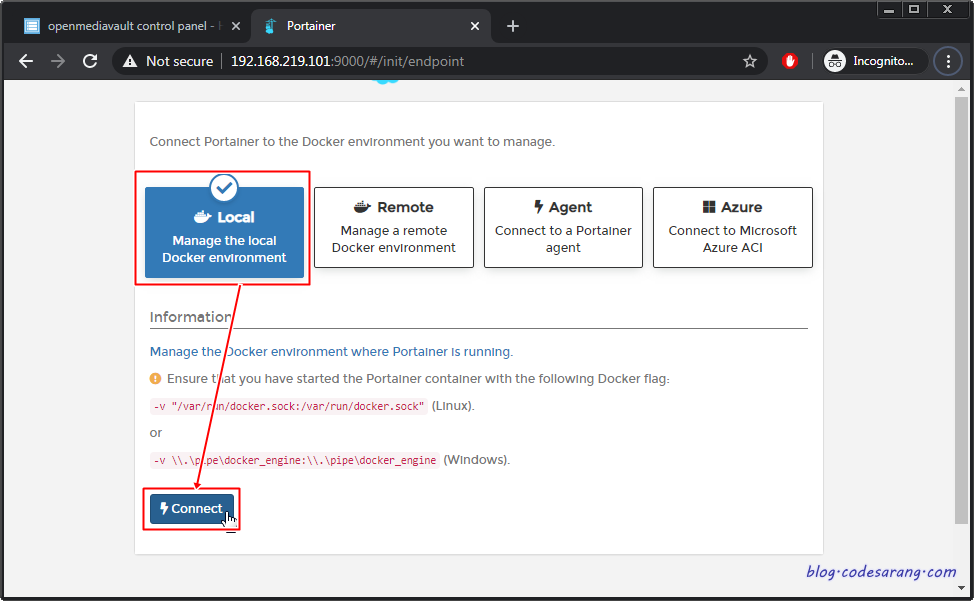This screenshot has width=974, height=601.
Task: Close the openmediavault control panel tab
Action: coord(235,26)
